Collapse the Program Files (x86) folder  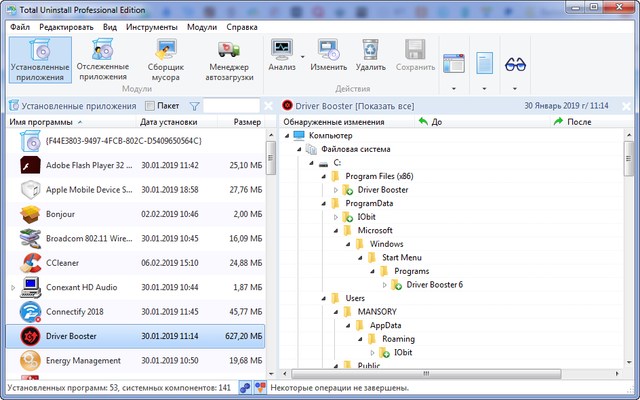(x=321, y=176)
